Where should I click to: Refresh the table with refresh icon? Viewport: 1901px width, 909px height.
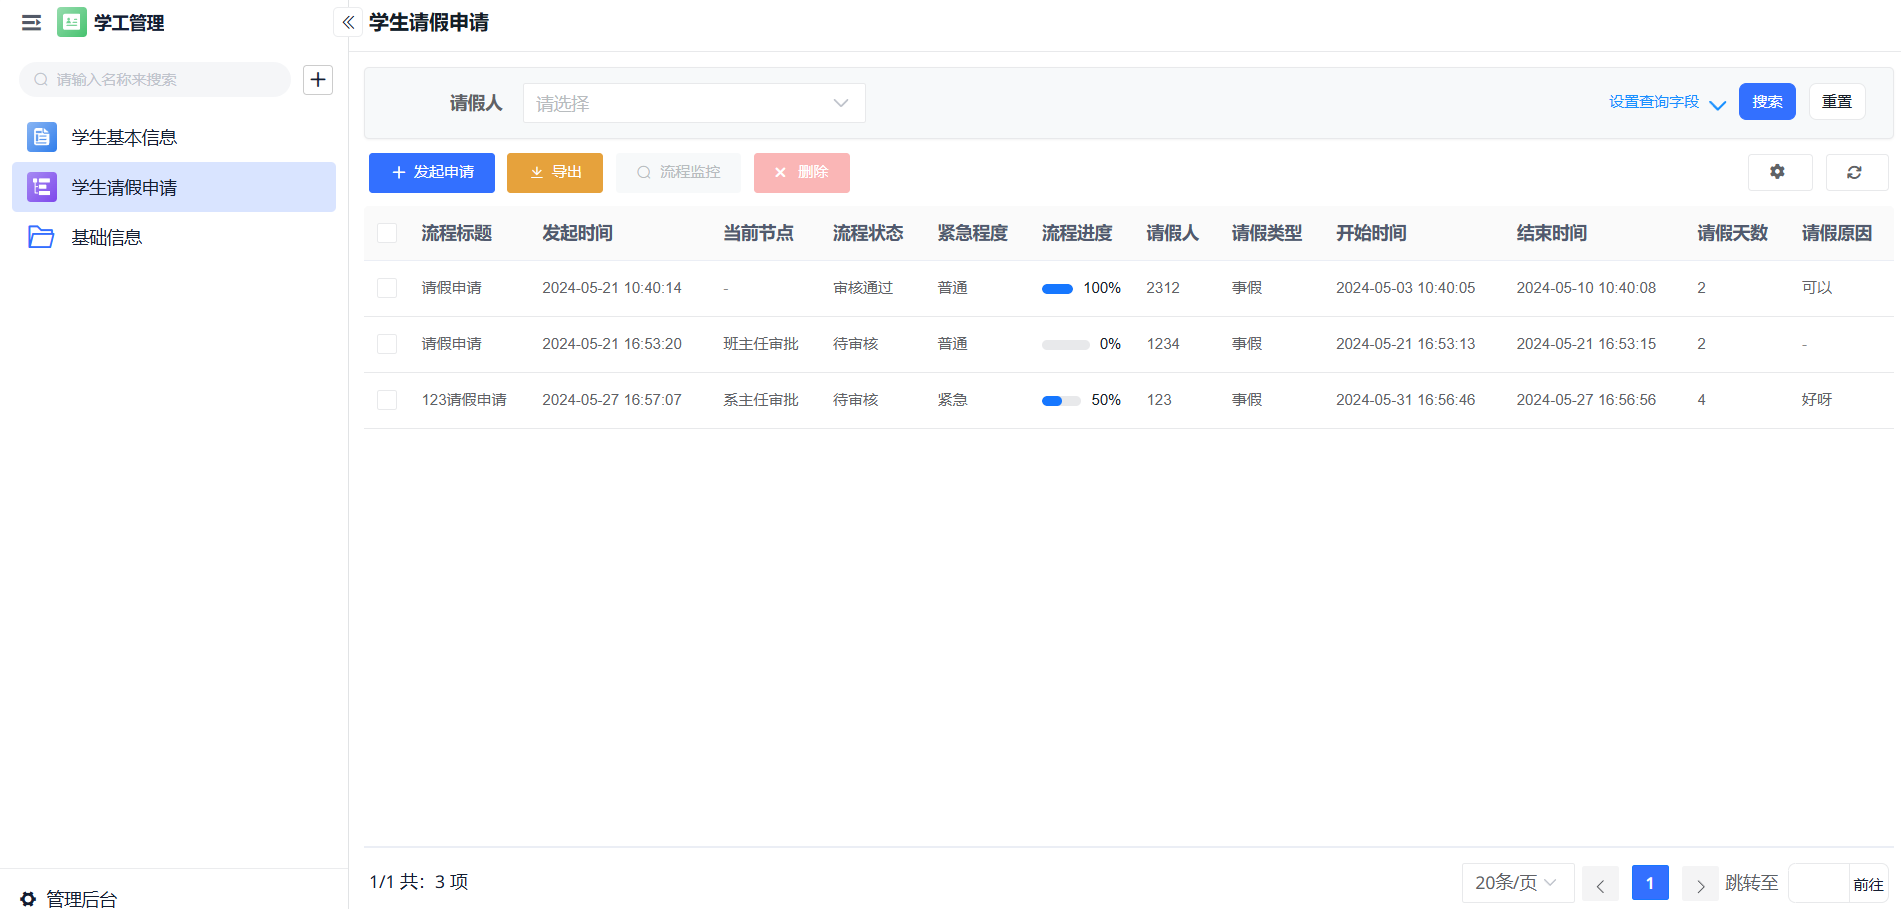pyautogui.click(x=1854, y=172)
